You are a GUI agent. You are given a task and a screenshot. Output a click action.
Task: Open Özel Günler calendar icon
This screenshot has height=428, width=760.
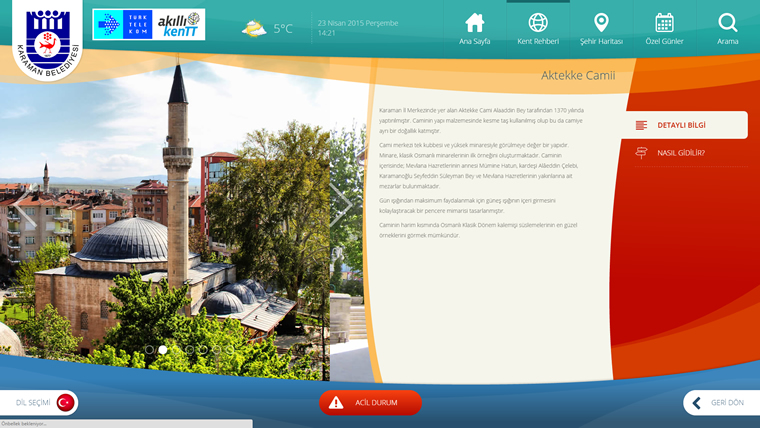click(x=664, y=23)
